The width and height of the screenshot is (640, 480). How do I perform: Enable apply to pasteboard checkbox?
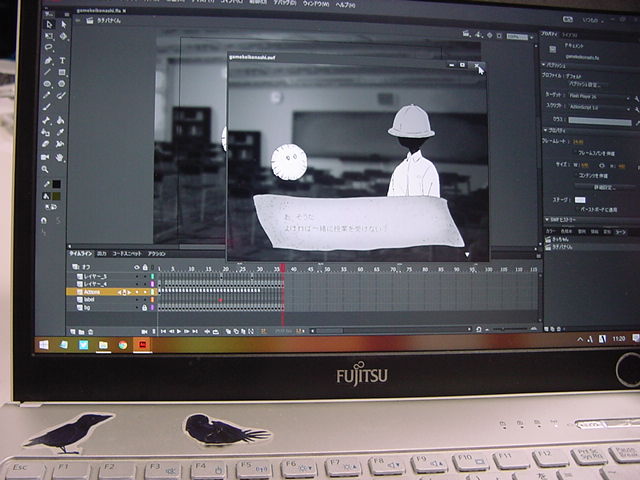click(577, 209)
